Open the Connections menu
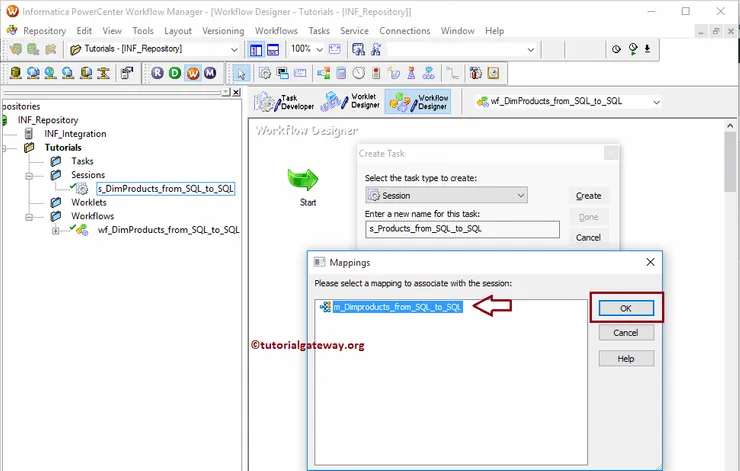The image size is (740, 471). pos(404,31)
